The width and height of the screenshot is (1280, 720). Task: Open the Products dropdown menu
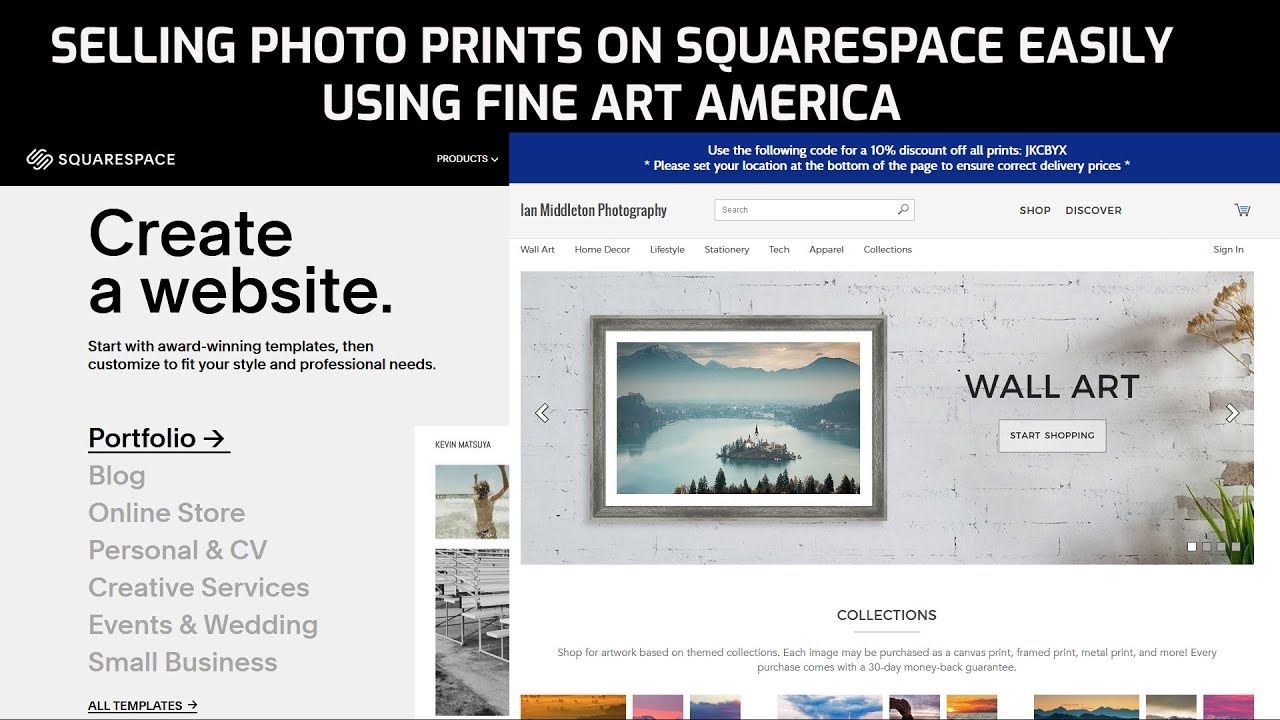pyautogui.click(x=467, y=159)
